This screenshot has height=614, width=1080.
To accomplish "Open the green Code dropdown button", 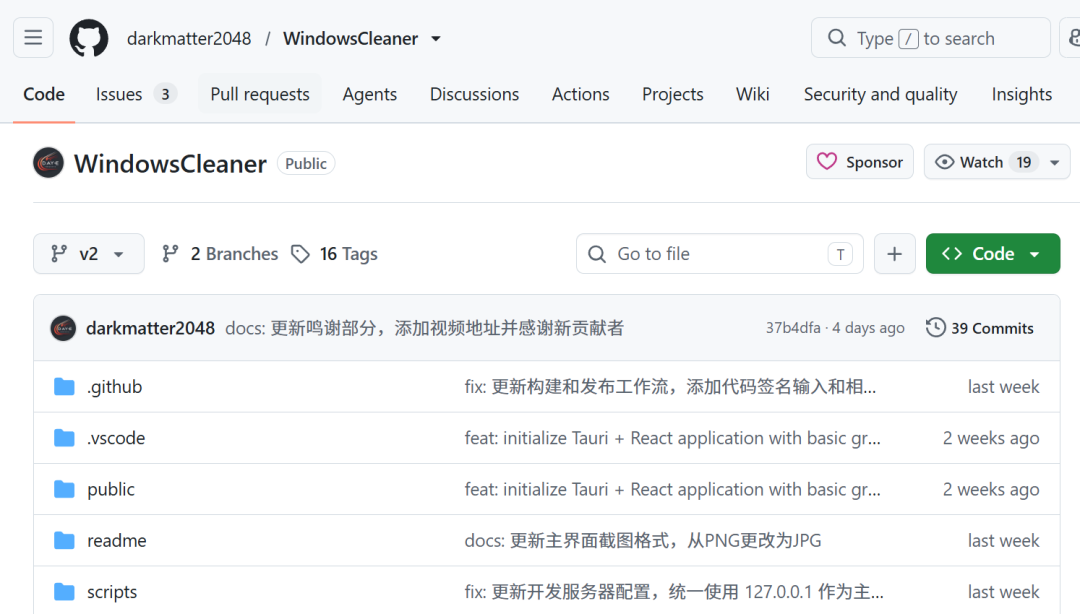I will click(993, 254).
